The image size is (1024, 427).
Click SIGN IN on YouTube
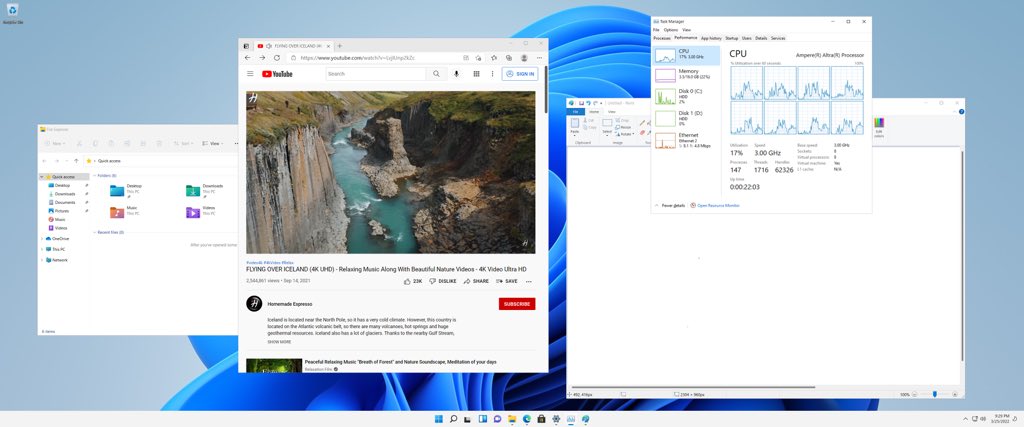coord(520,74)
